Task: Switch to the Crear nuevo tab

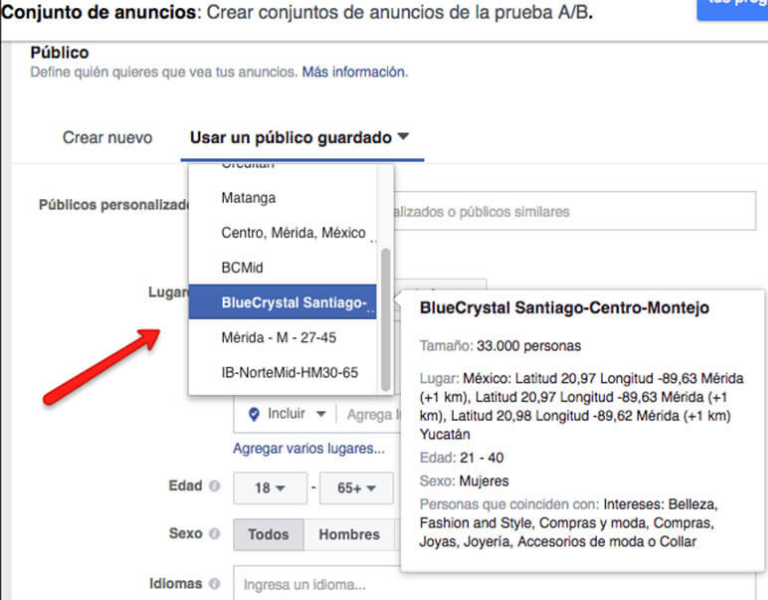Action: pyautogui.click(x=107, y=138)
